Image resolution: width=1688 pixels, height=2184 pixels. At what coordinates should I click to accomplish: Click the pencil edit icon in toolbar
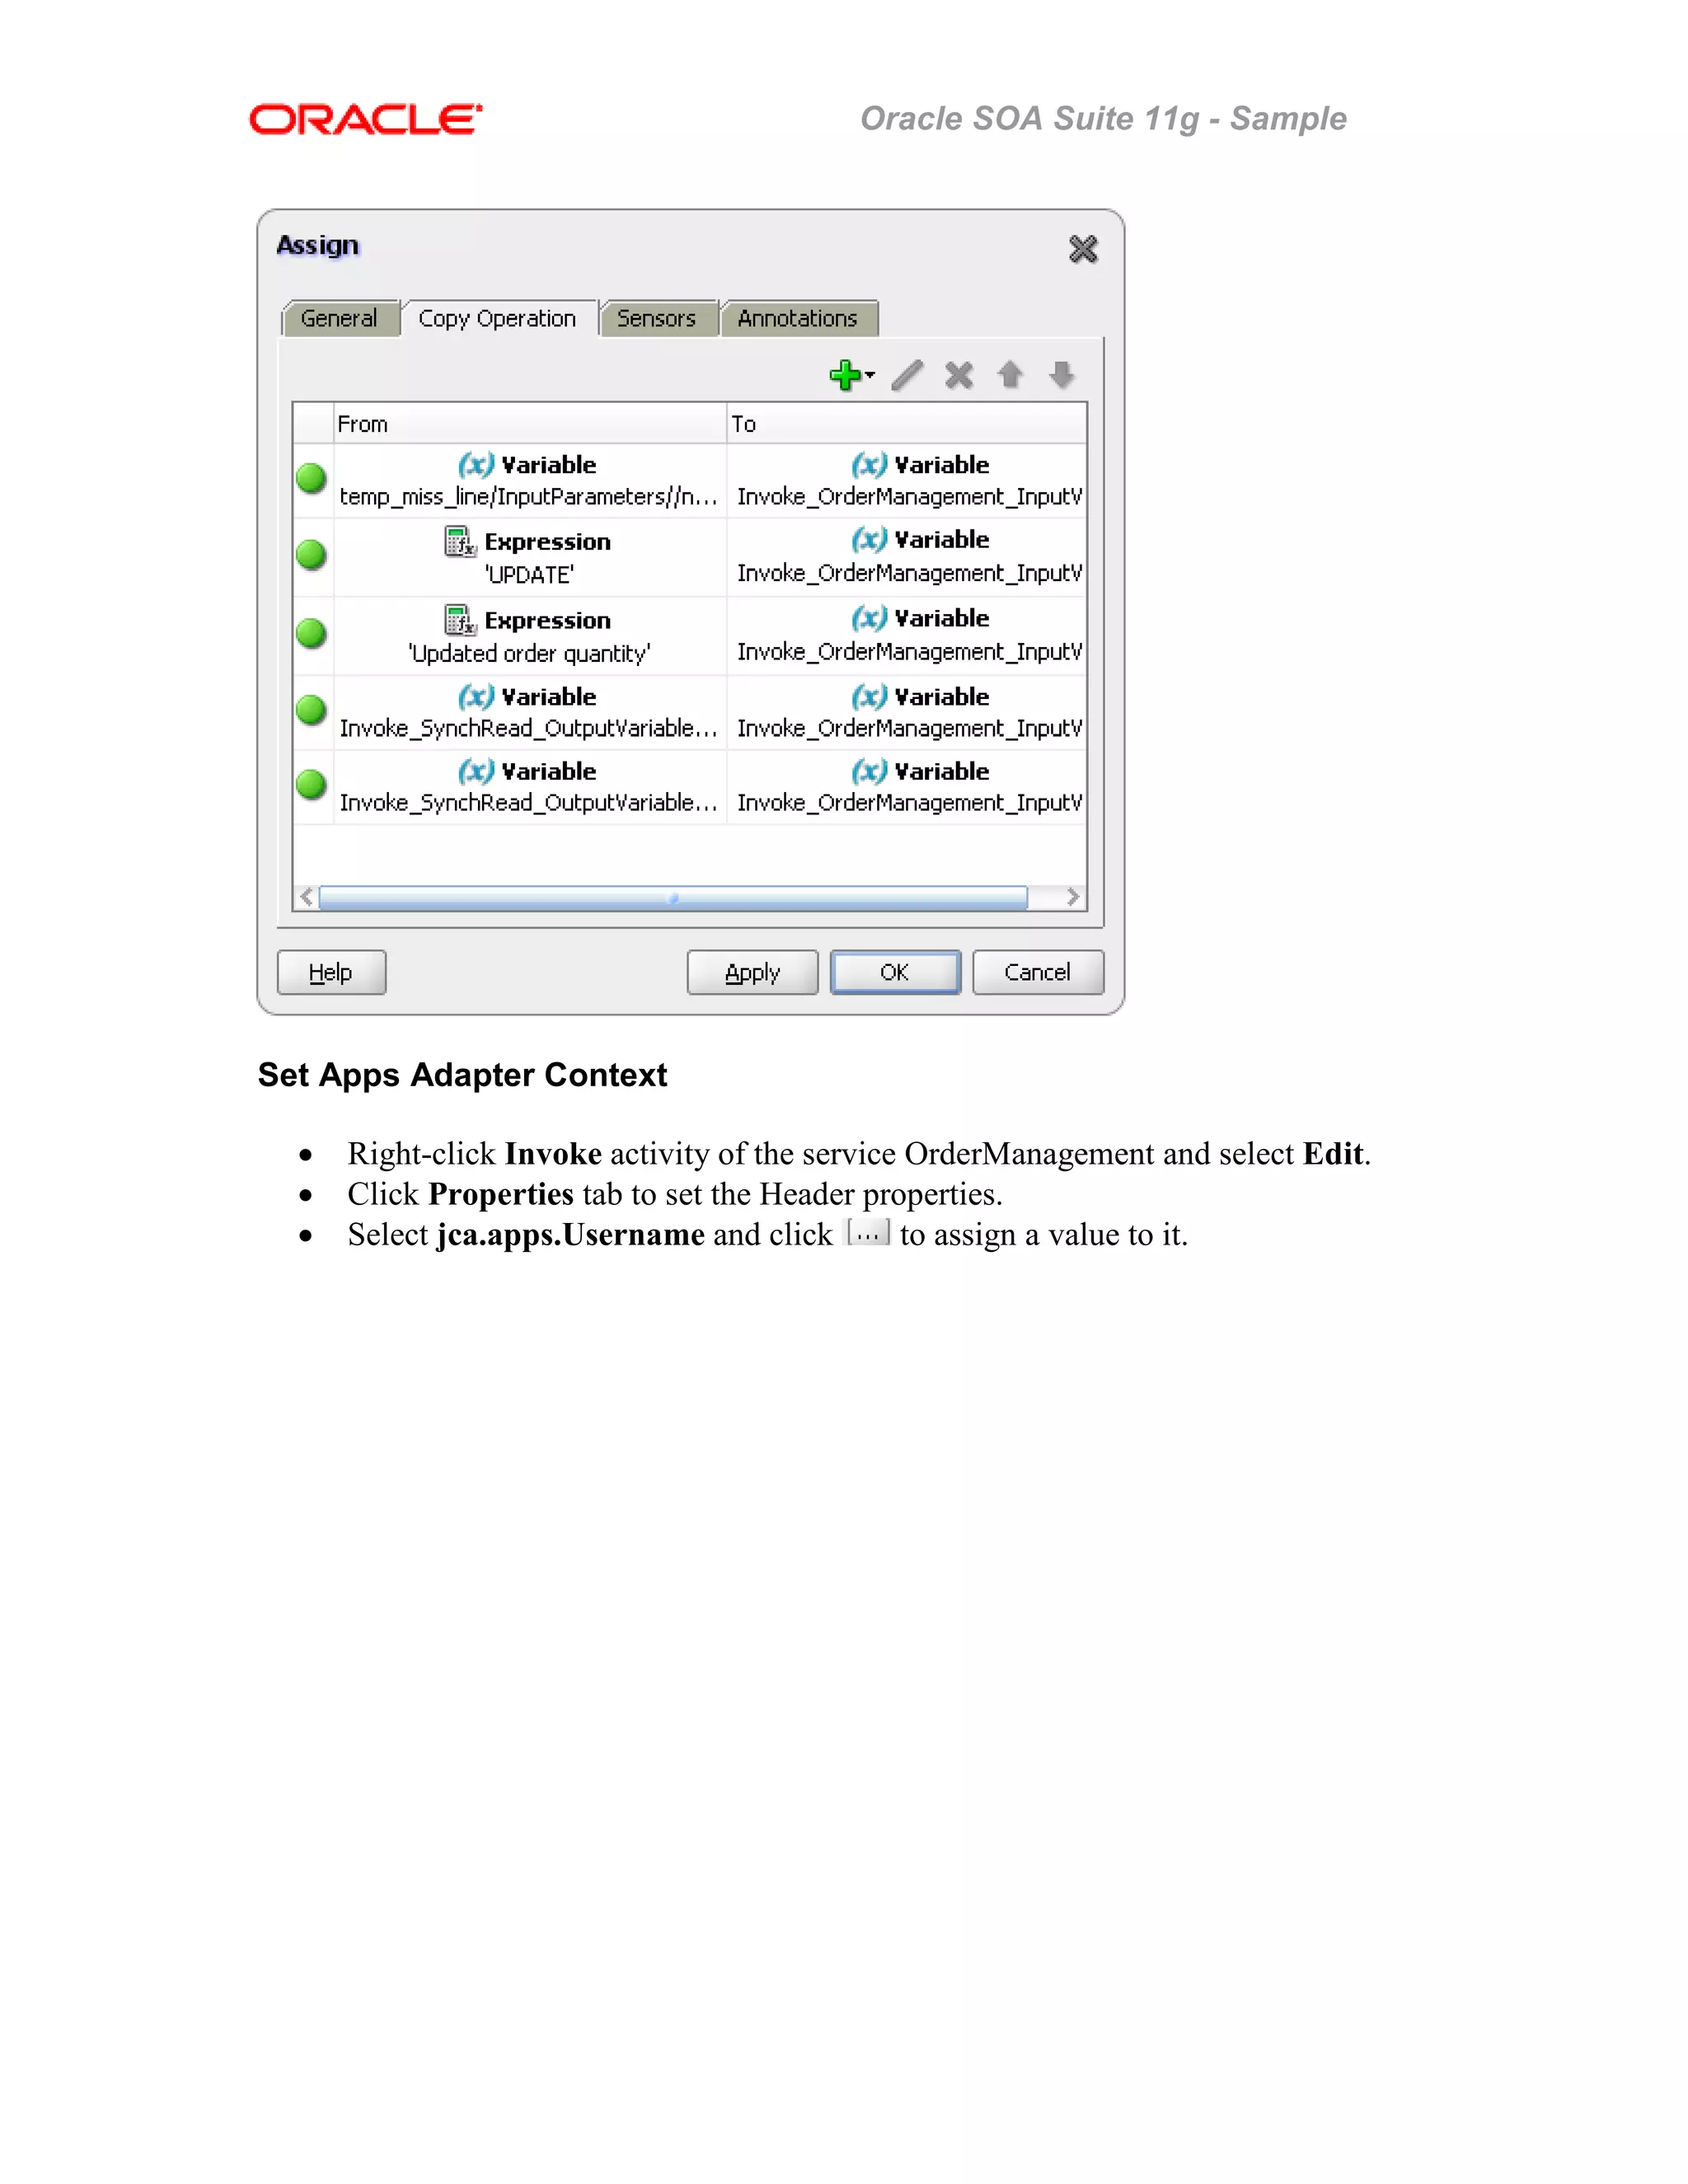(x=907, y=376)
